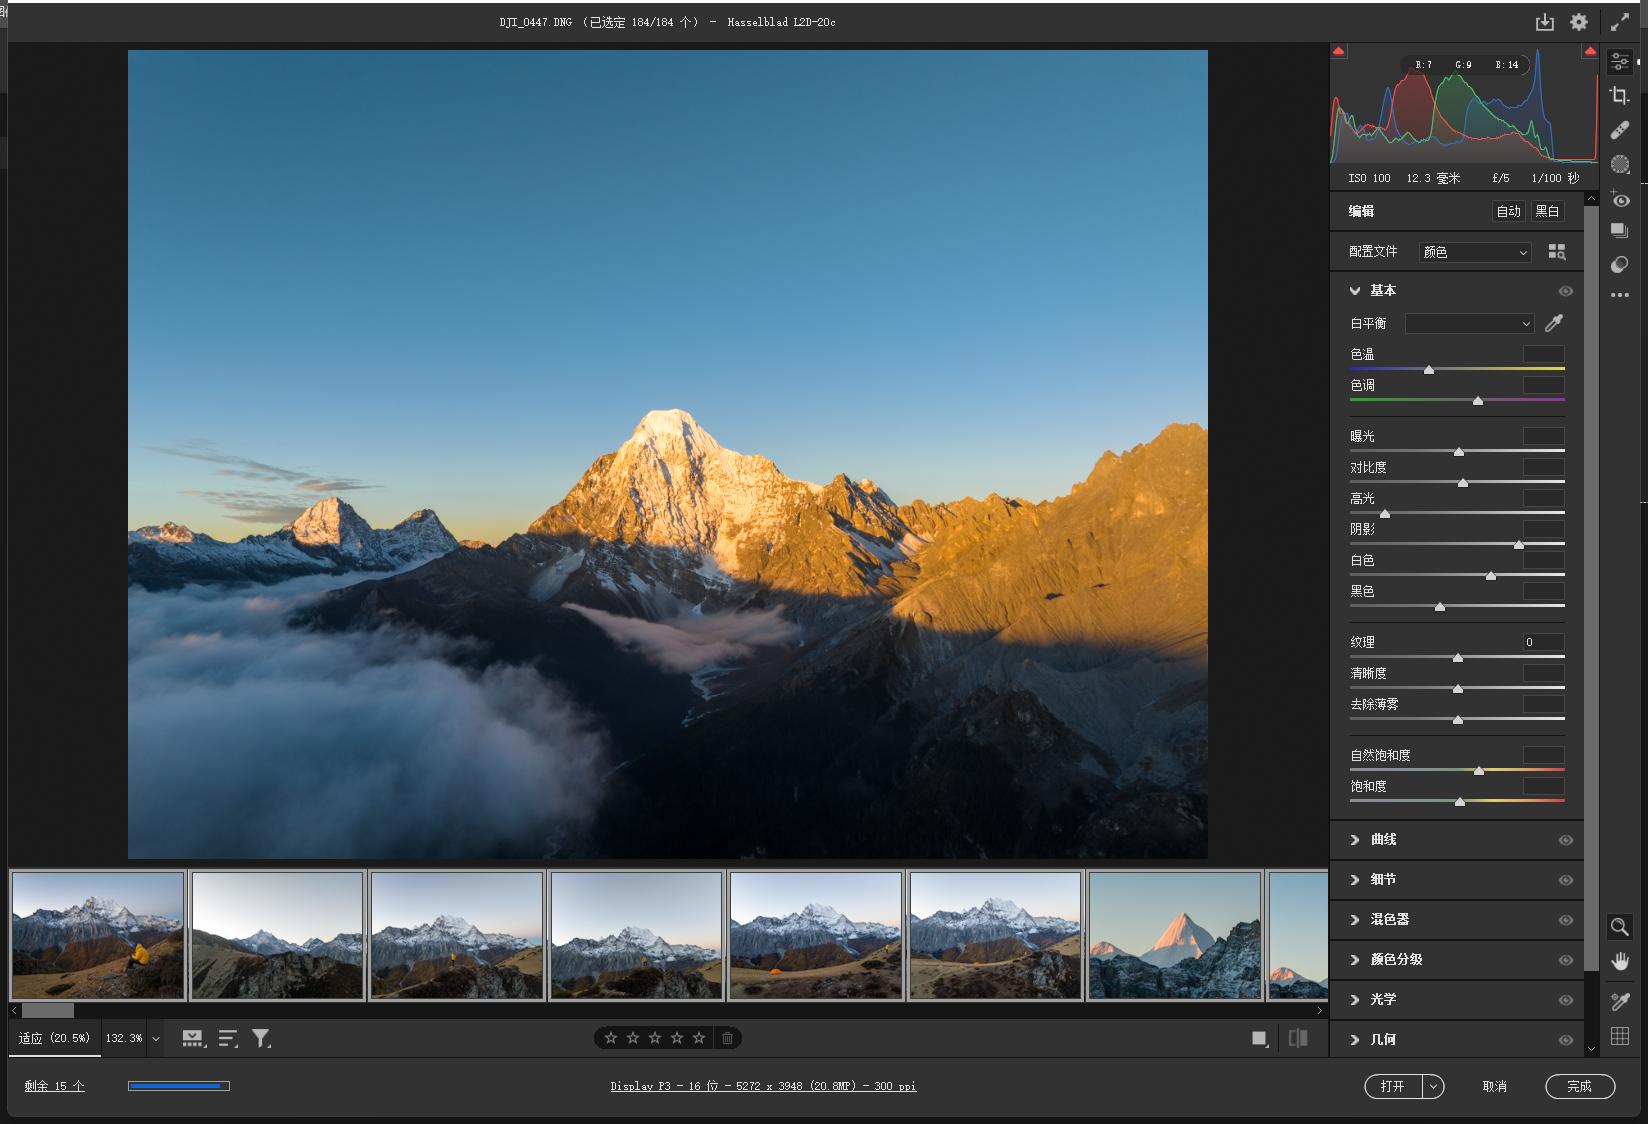Viewport: 1648px width, 1124px height.
Task: Select the Crop tool in right toolbar
Action: coord(1619,96)
